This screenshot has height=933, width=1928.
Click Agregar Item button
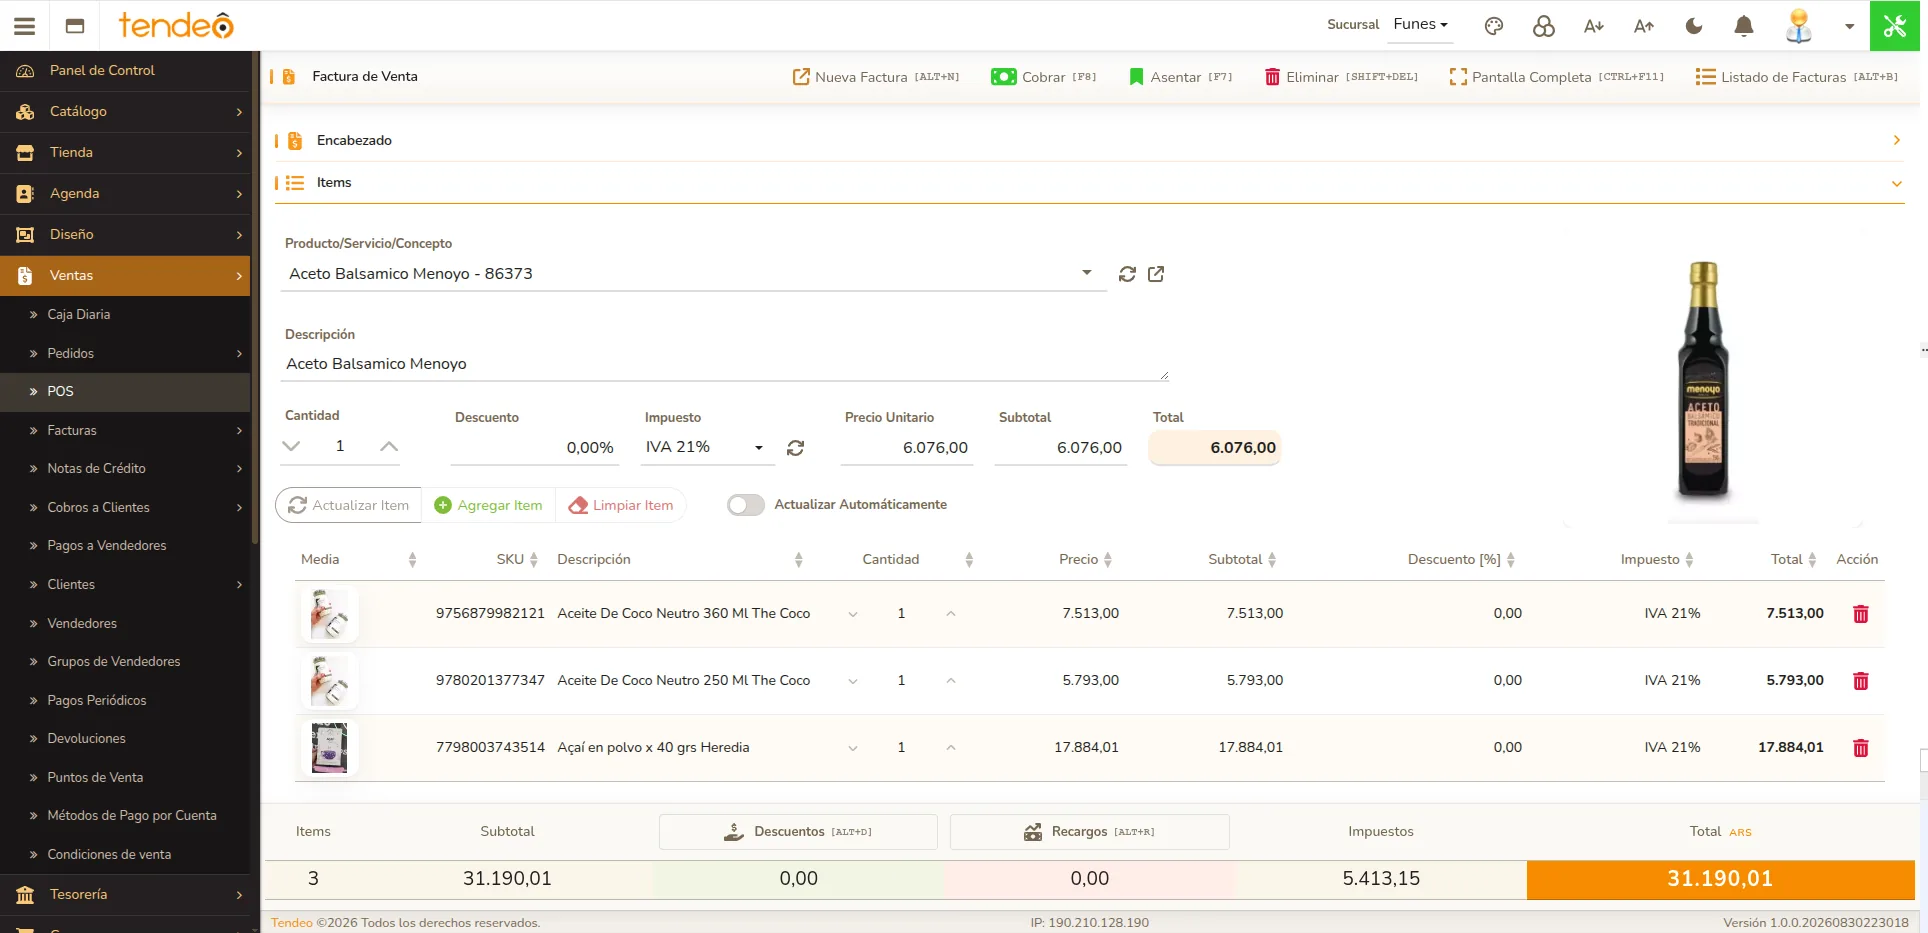click(x=489, y=506)
